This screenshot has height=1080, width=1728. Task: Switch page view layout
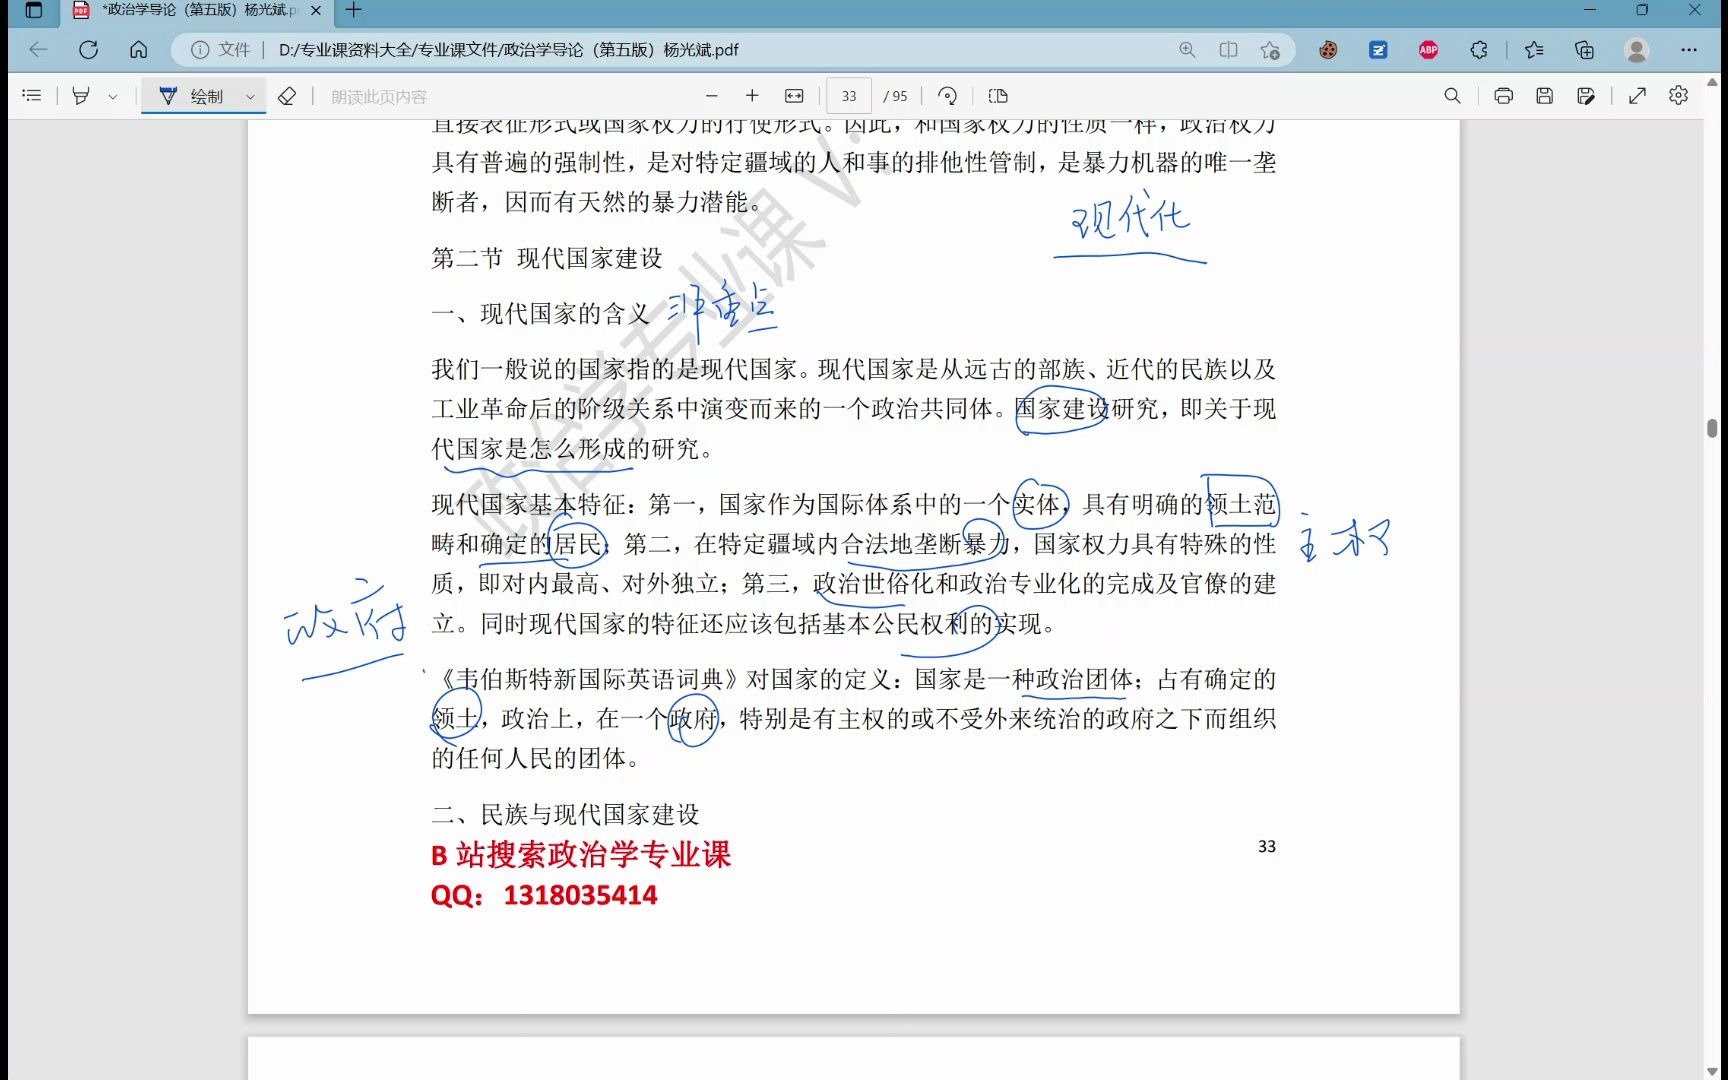(998, 96)
